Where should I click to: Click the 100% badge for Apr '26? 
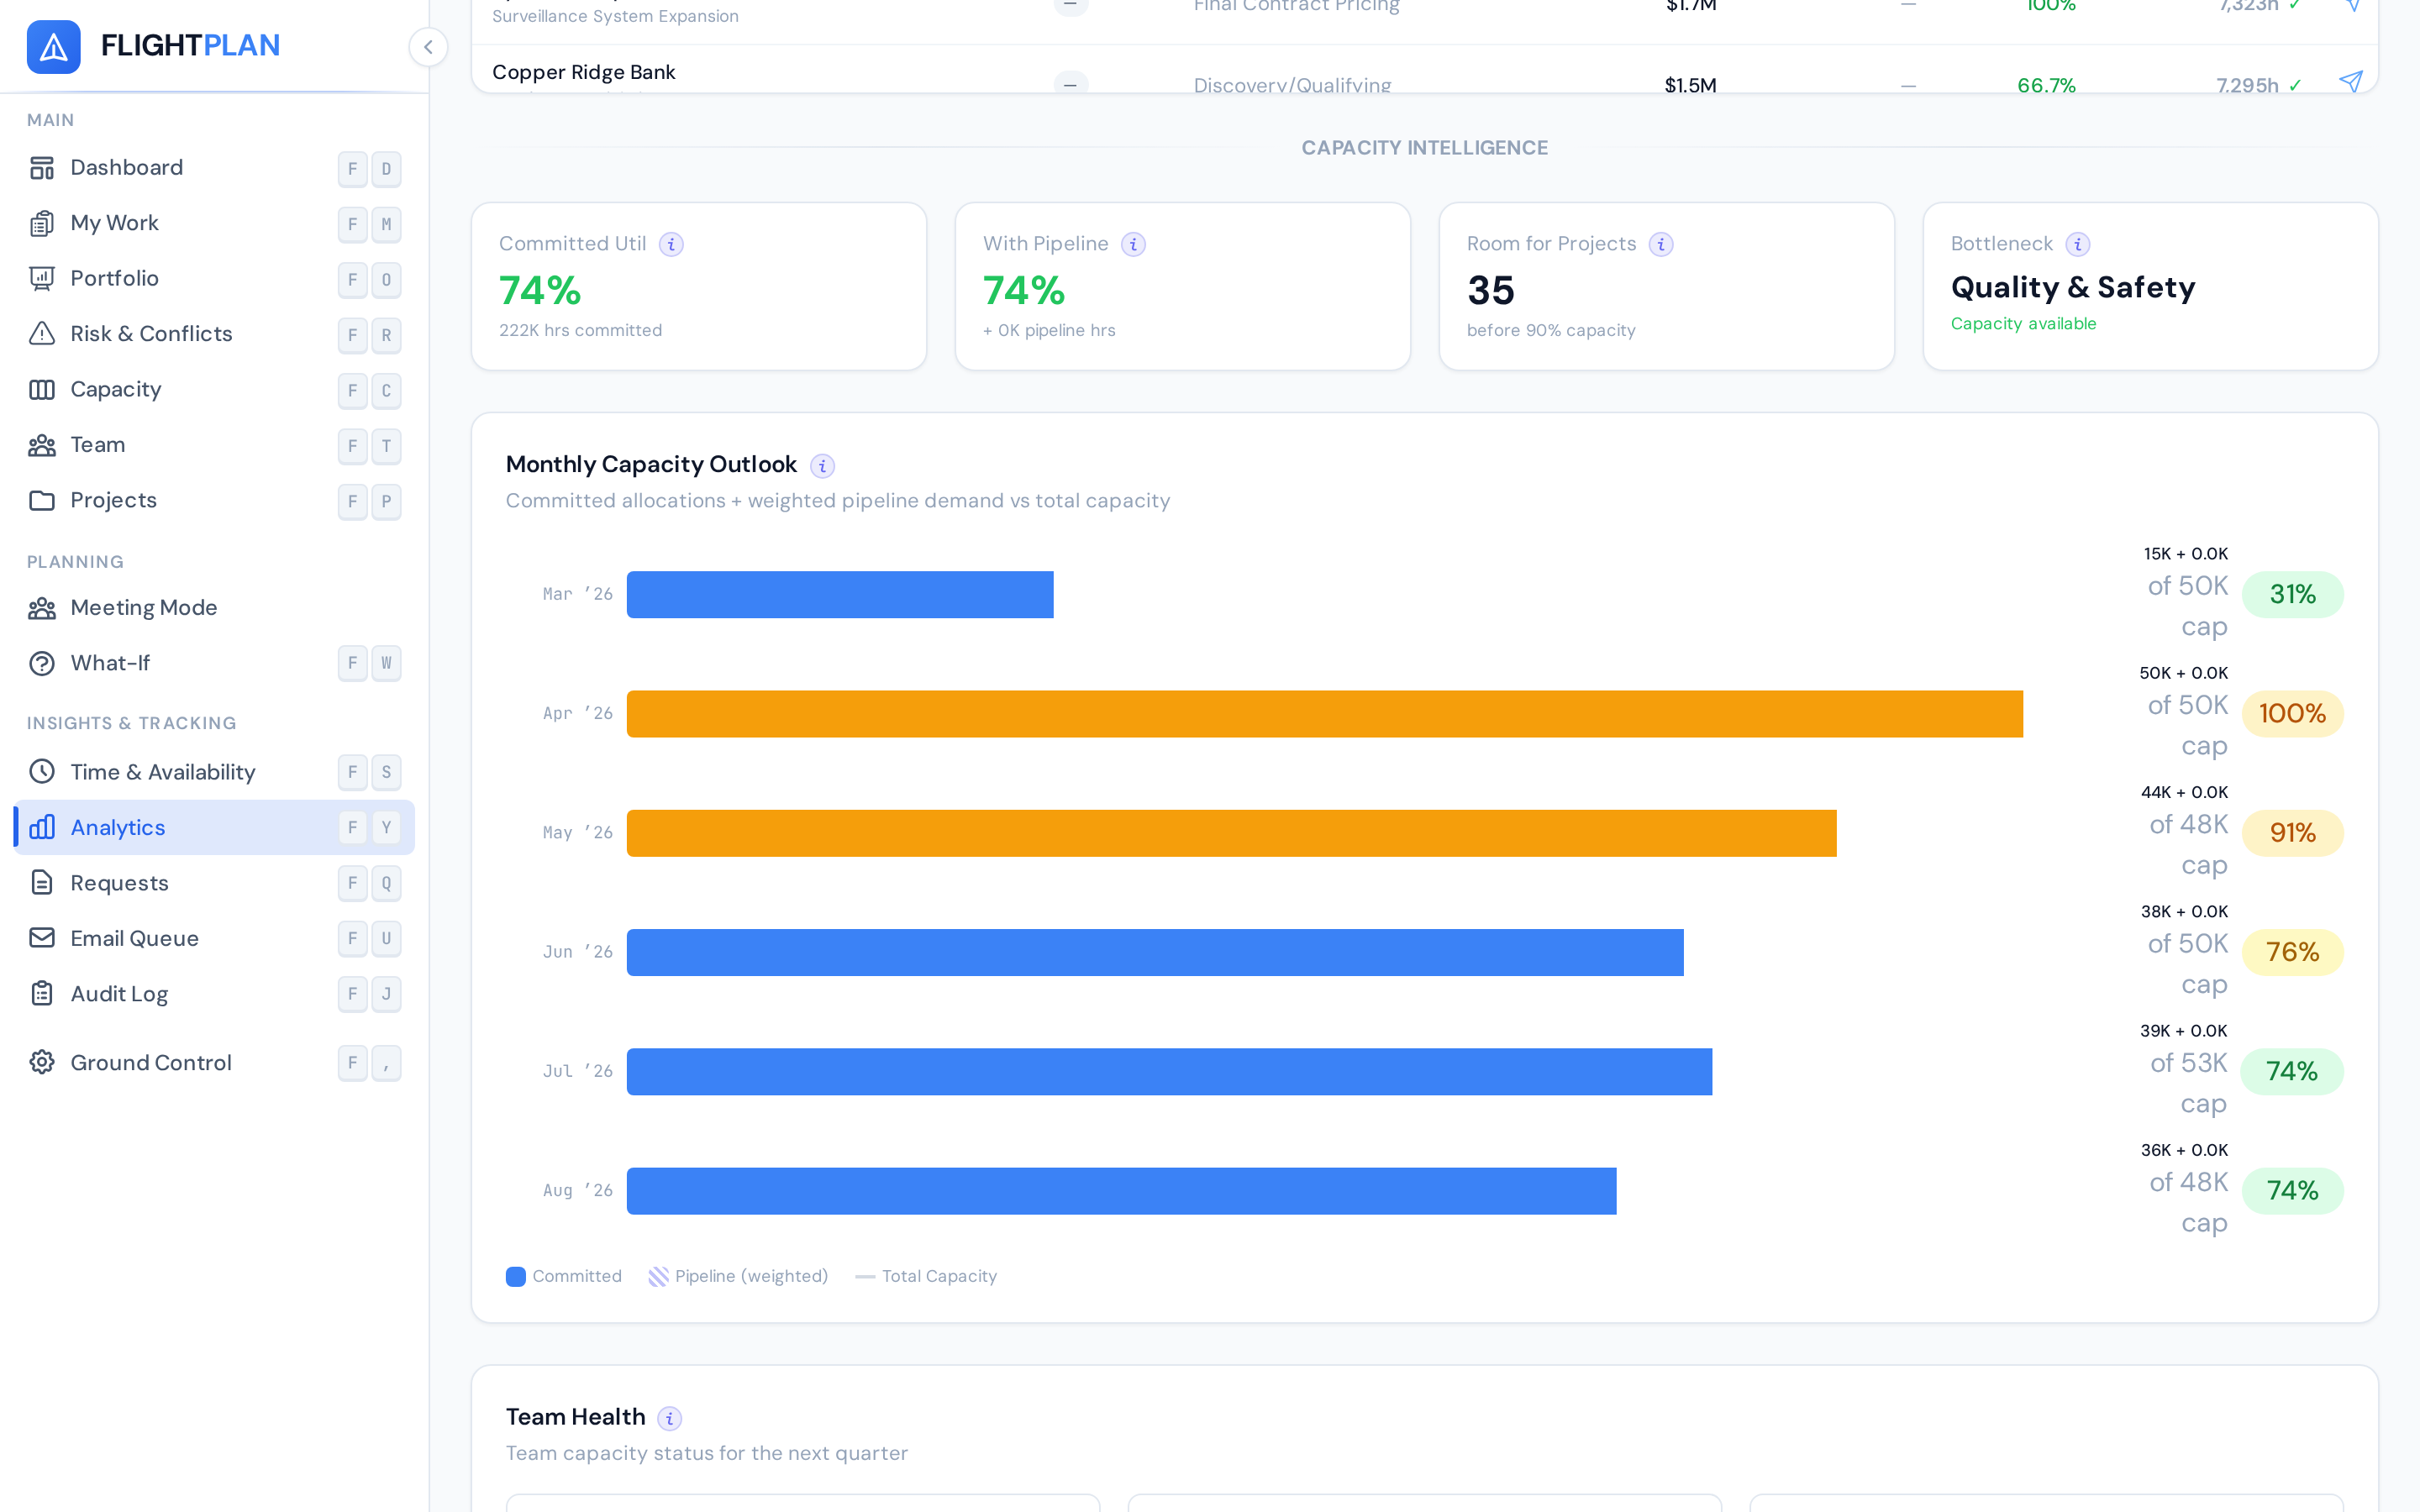click(x=2292, y=714)
